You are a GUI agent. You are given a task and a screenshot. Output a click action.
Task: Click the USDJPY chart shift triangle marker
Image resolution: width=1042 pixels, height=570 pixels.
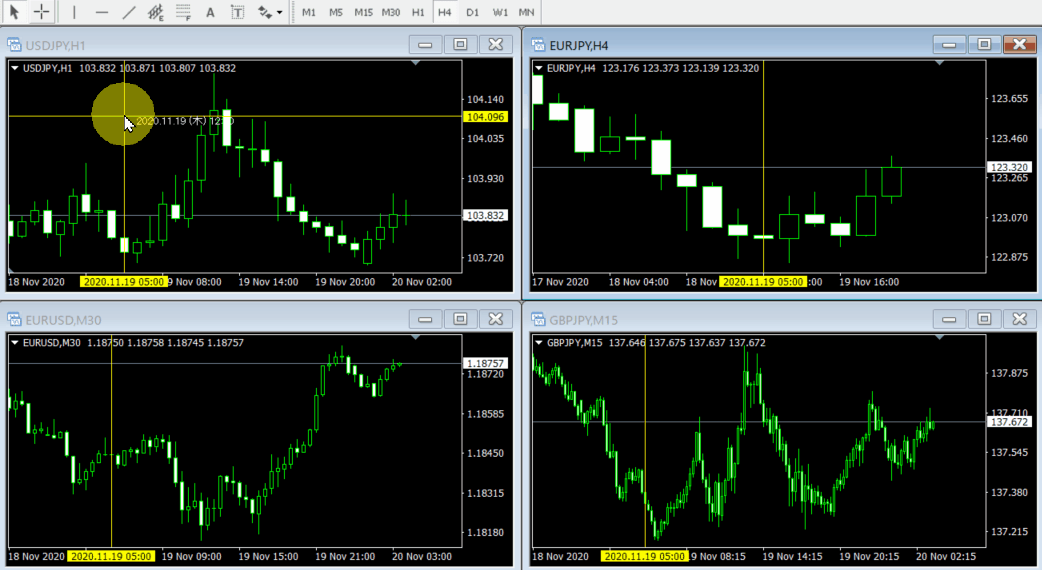pos(415,62)
